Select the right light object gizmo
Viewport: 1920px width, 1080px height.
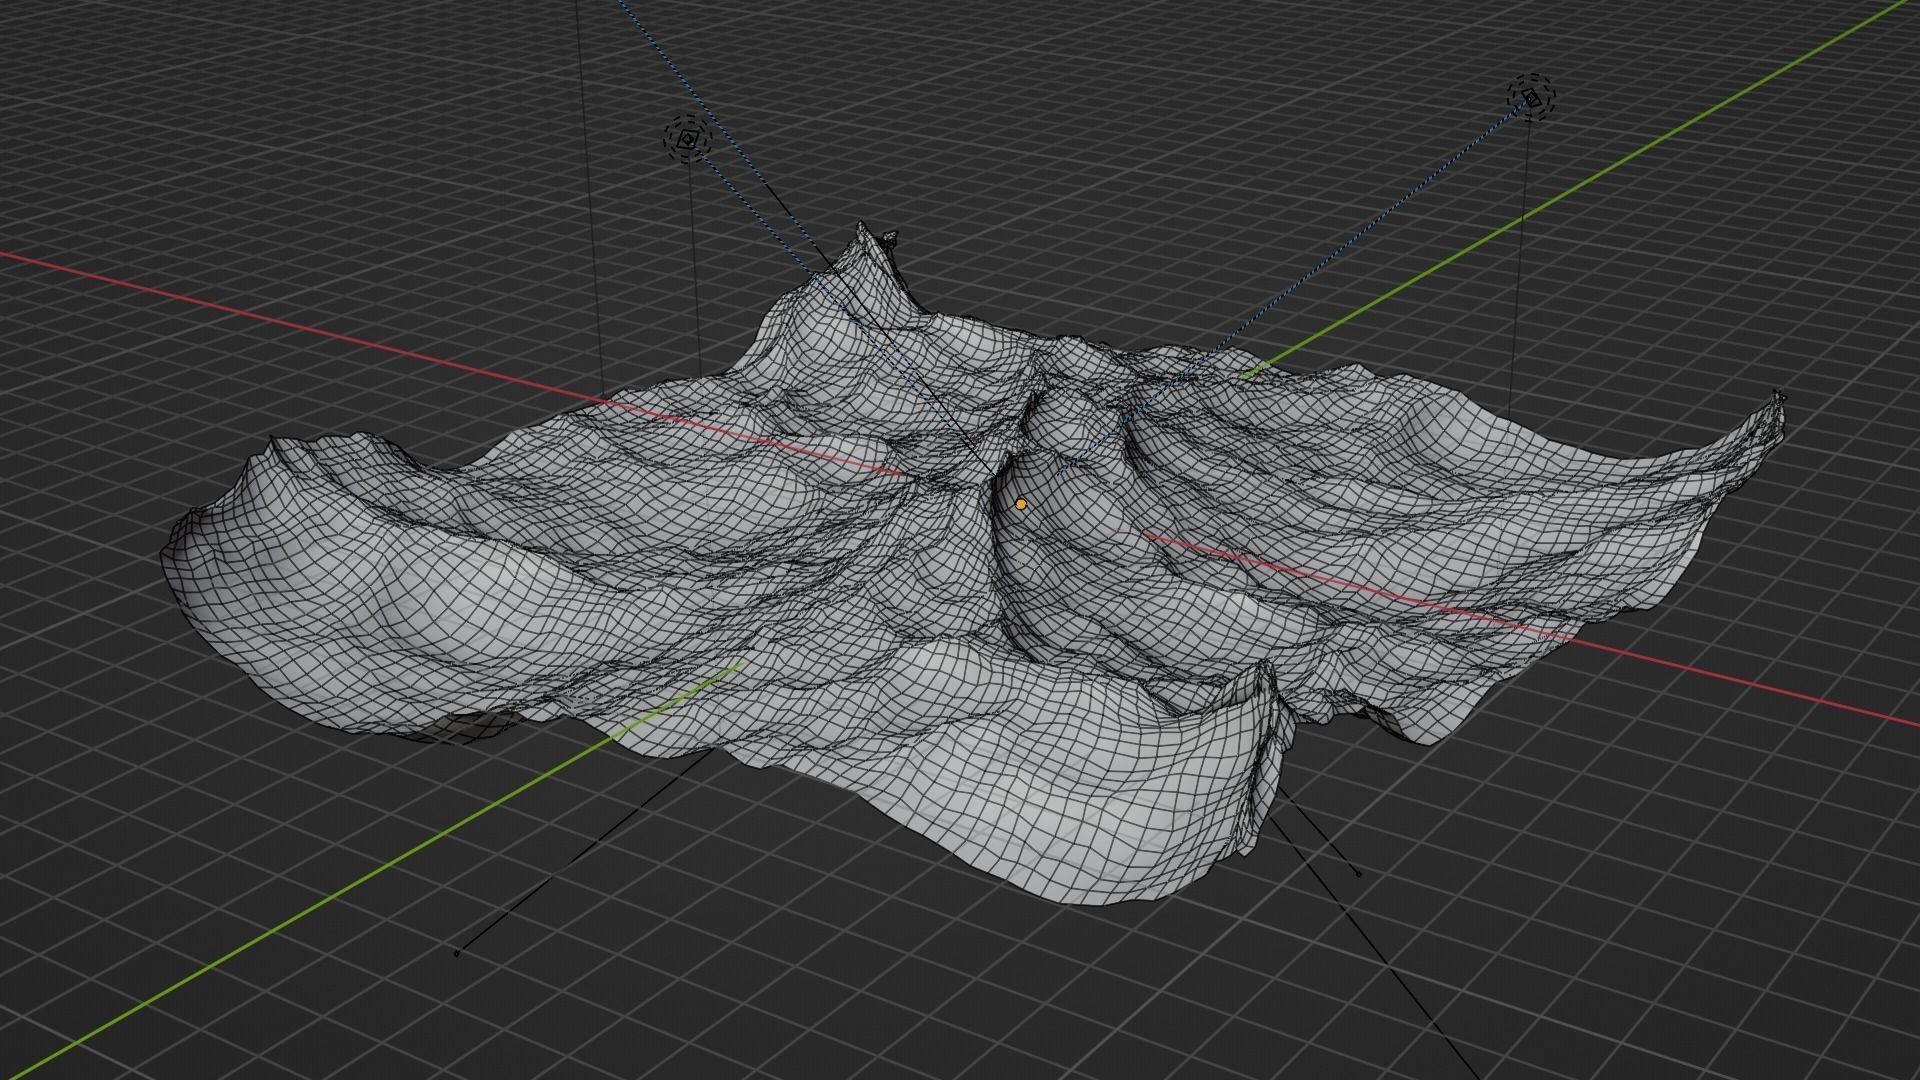coord(1531,97)
